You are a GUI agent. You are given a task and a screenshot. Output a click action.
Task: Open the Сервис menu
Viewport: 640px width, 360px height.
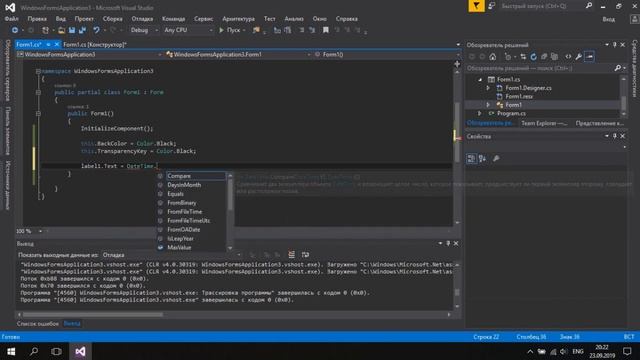click(204, 19)
